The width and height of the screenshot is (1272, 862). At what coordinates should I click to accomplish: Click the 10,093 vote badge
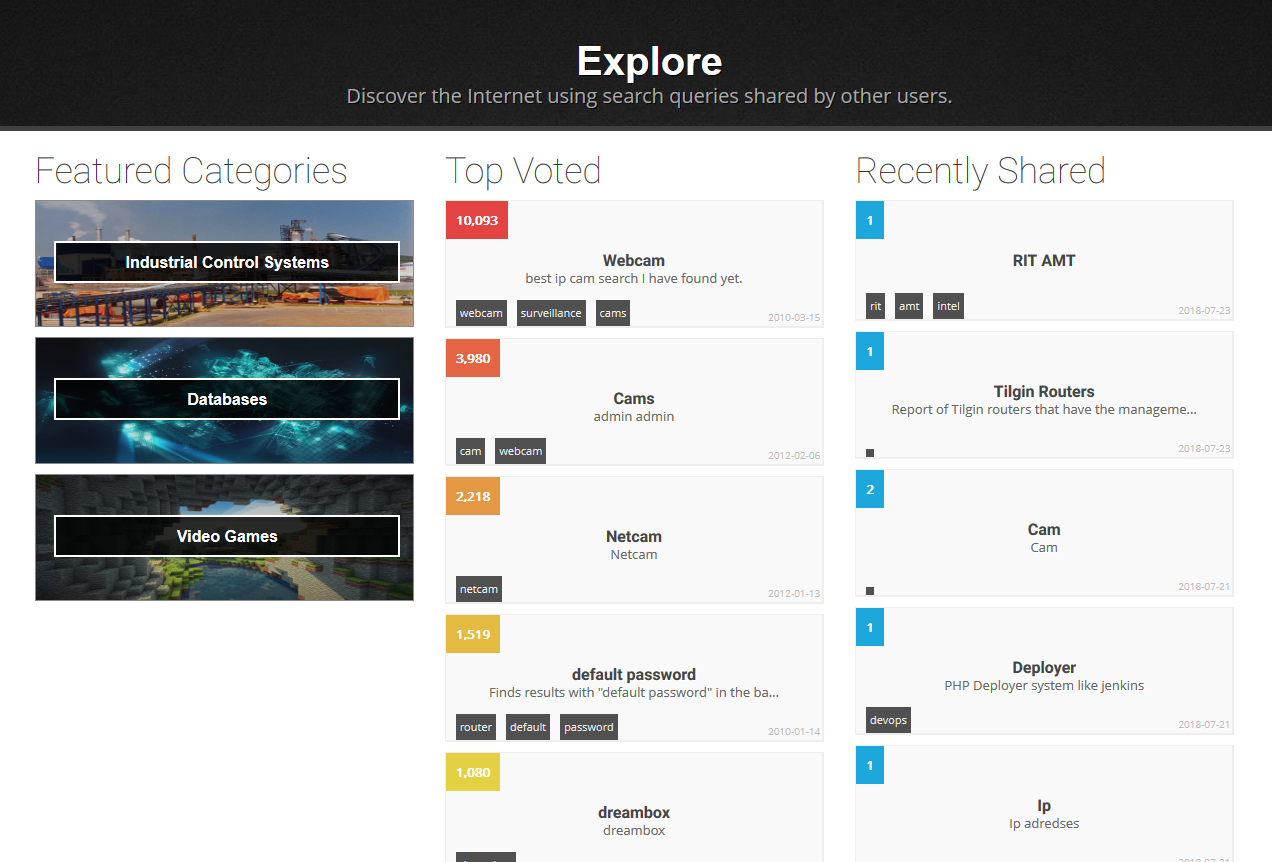(x=477, y=220)
